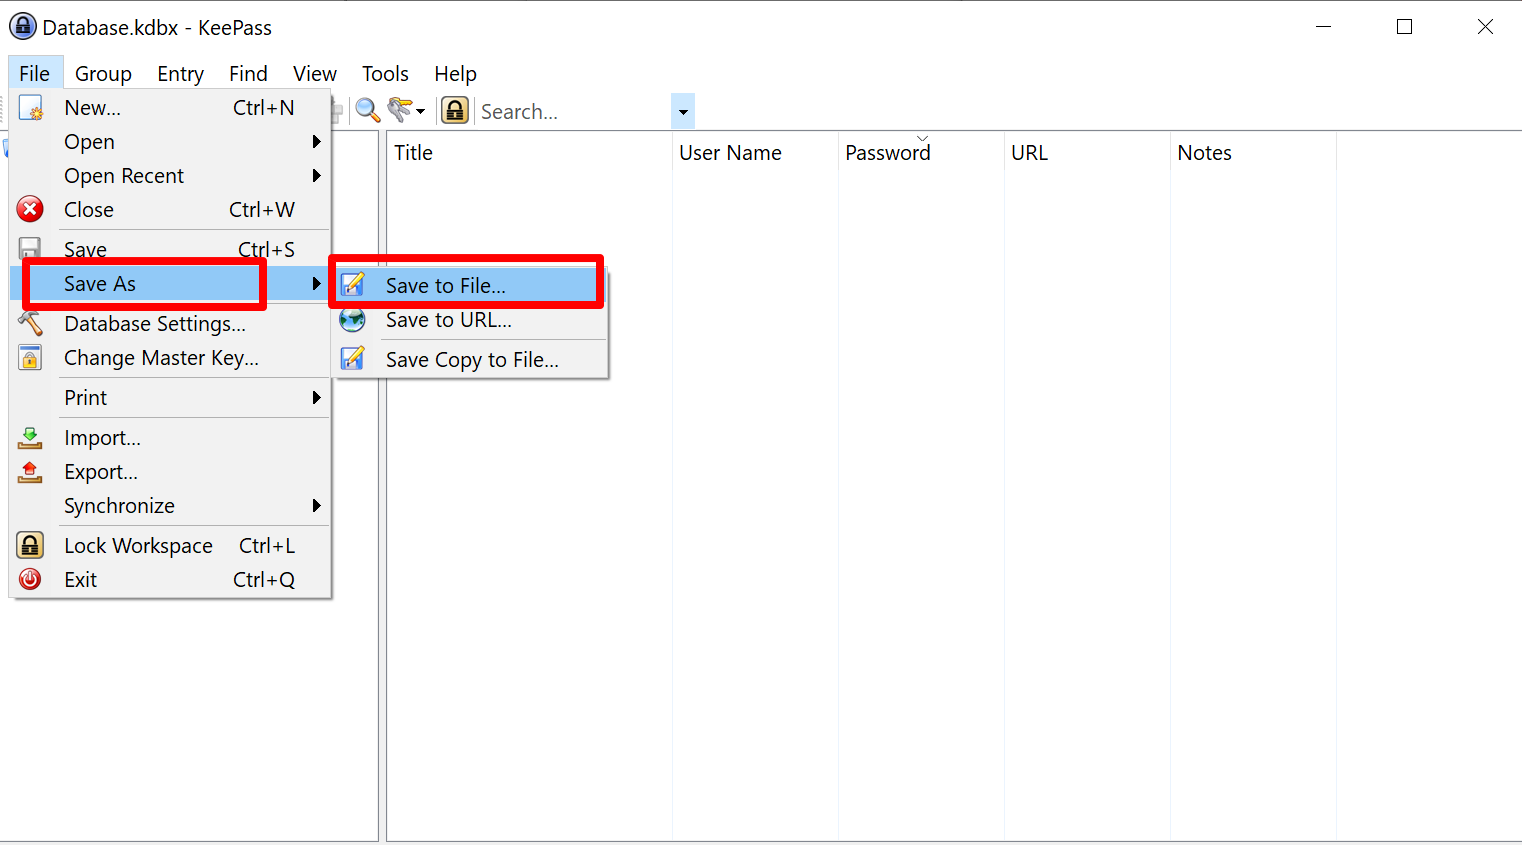Click the green Import arrow icon
Image resolution: width=1522 pixels, height=845 pixels.
30,438
